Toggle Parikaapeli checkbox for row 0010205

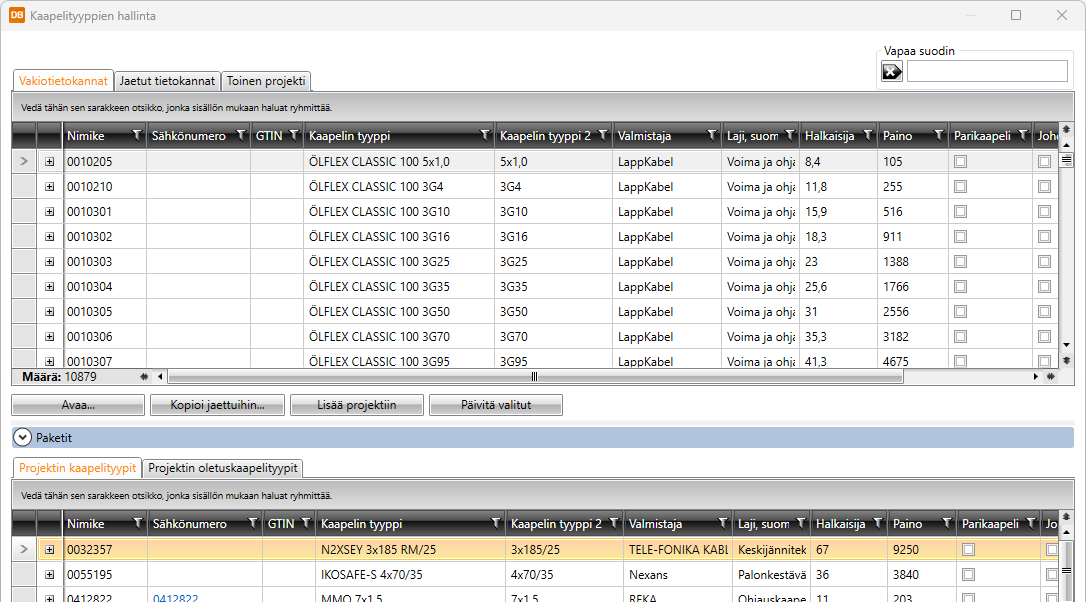coord(960,161)
